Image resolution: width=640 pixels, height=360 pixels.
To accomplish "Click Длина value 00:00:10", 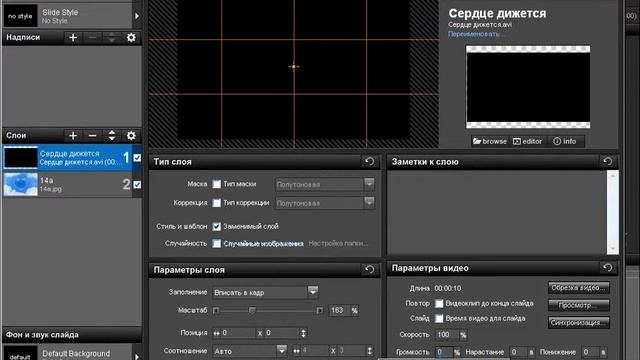I will point(448,288).
